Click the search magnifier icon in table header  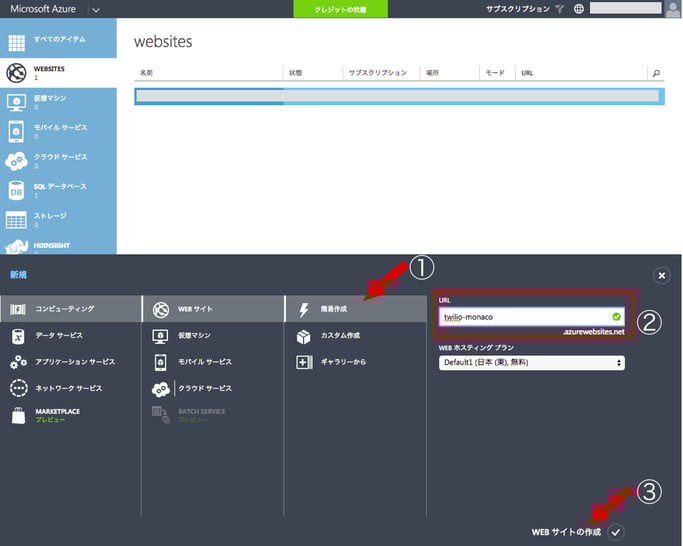pos(656,73)
